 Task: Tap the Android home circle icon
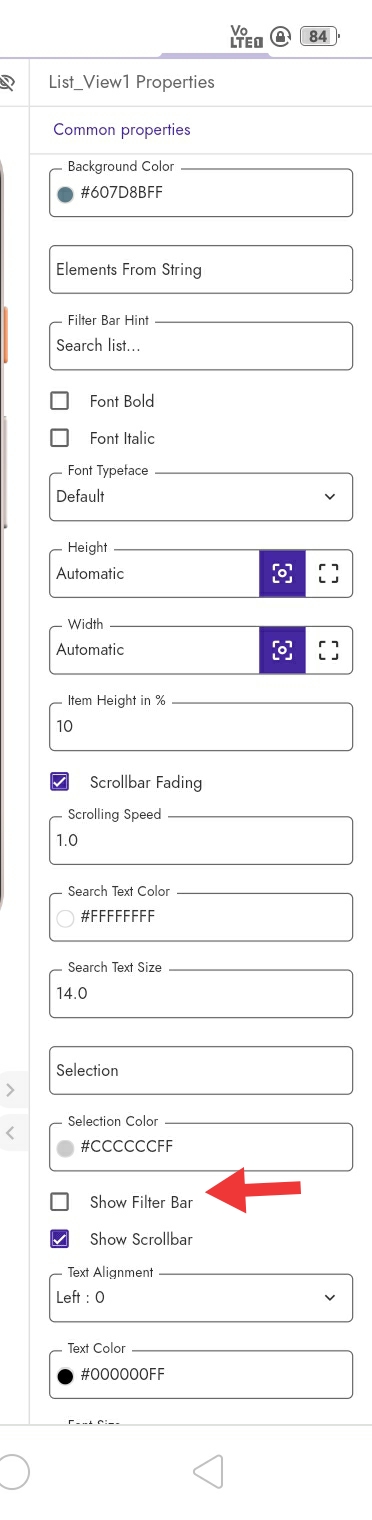click(x=12, y=1471)
